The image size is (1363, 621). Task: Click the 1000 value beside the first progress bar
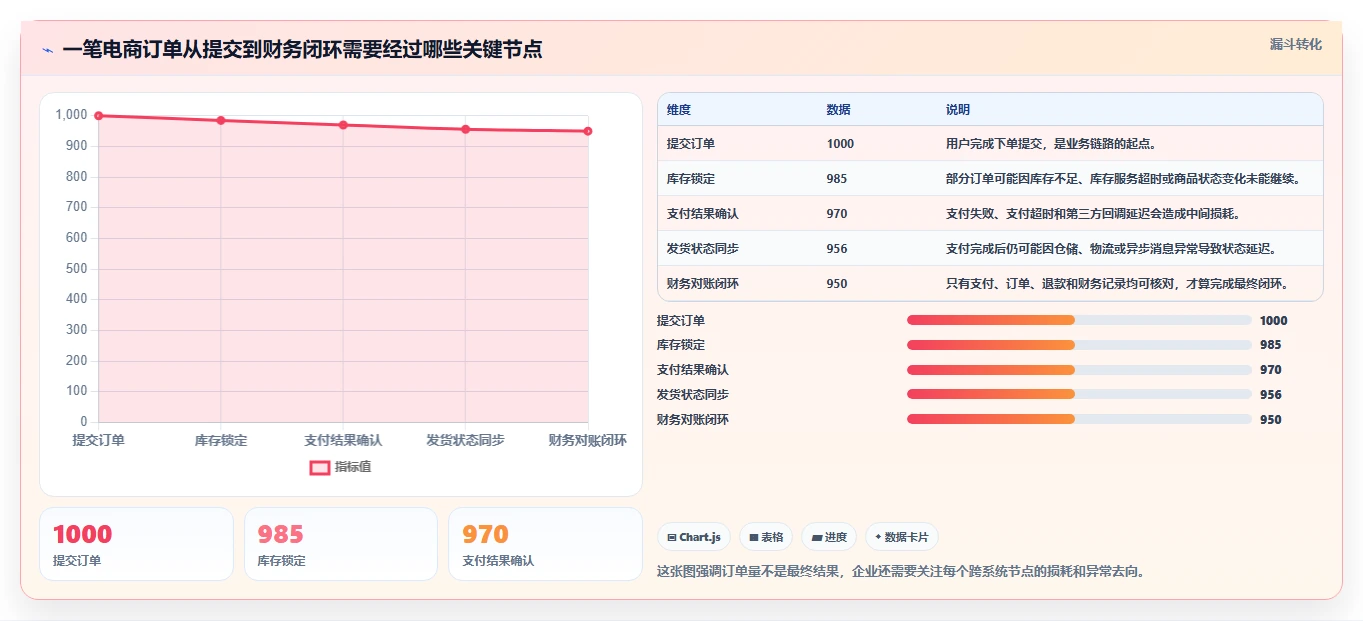click(1274, 321)
